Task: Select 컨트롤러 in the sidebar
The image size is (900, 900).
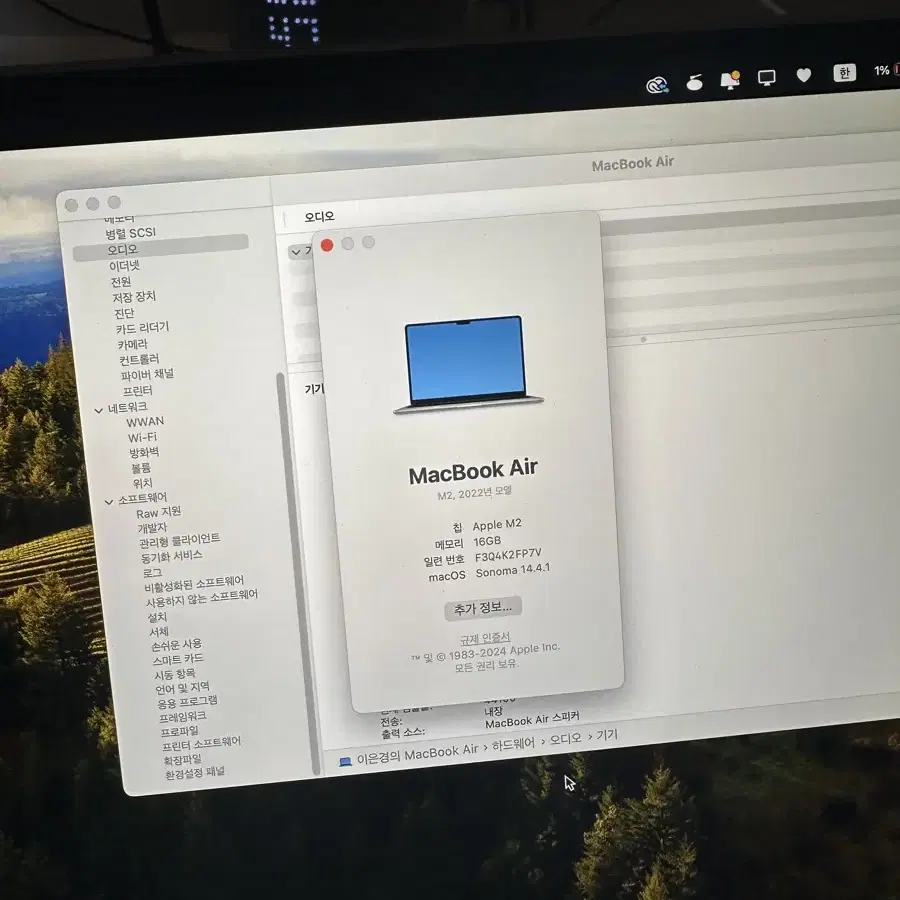Action: click(139, 359)
